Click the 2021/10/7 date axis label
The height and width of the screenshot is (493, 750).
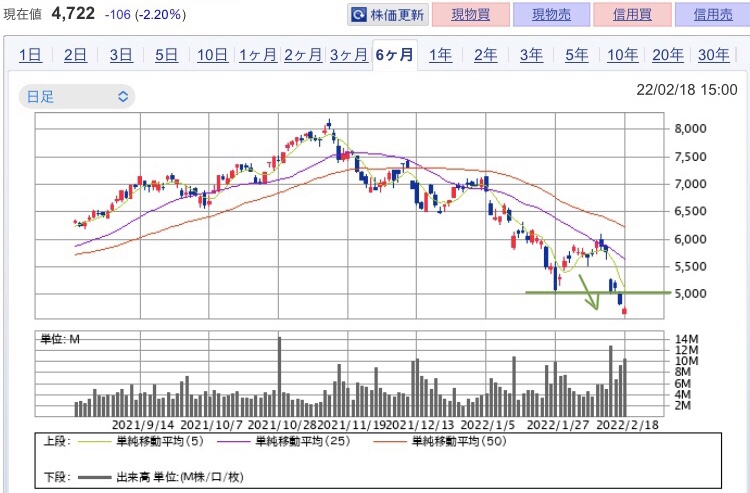point(211,425)
